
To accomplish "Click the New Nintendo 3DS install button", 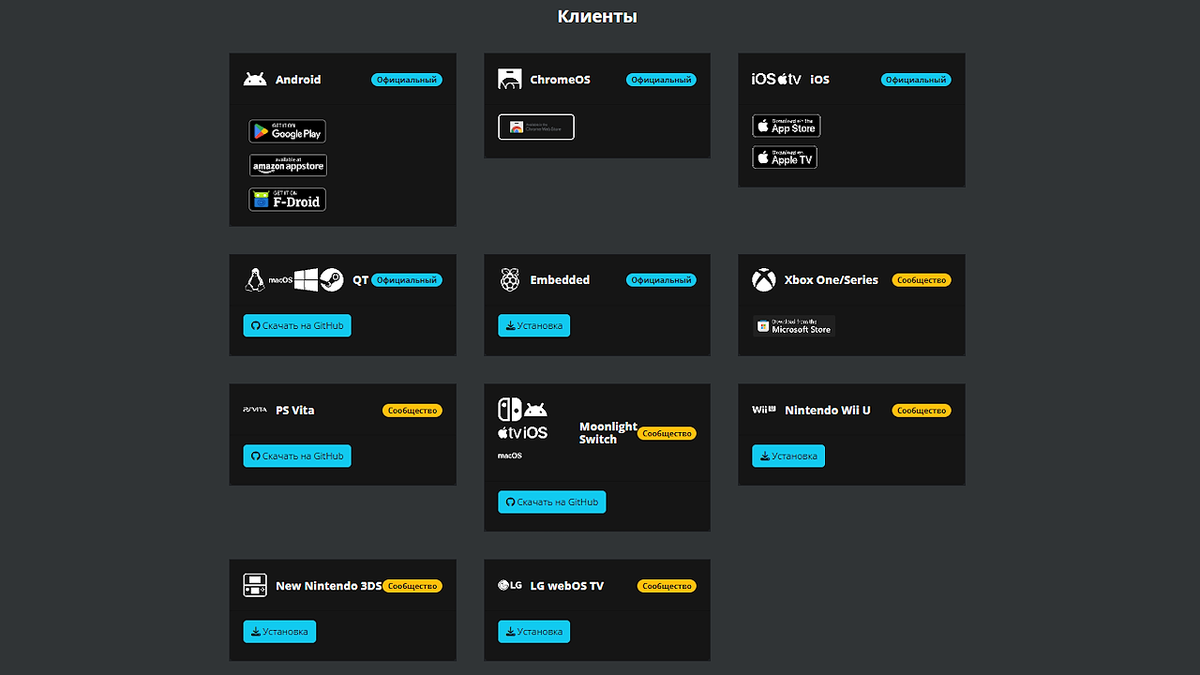I will [x=280, y=632].
